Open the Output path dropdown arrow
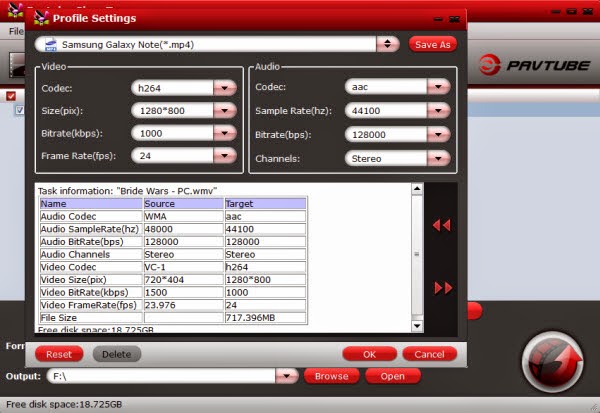Image resolution: width=600 pixels, height=413 pixels. point(287,376)
